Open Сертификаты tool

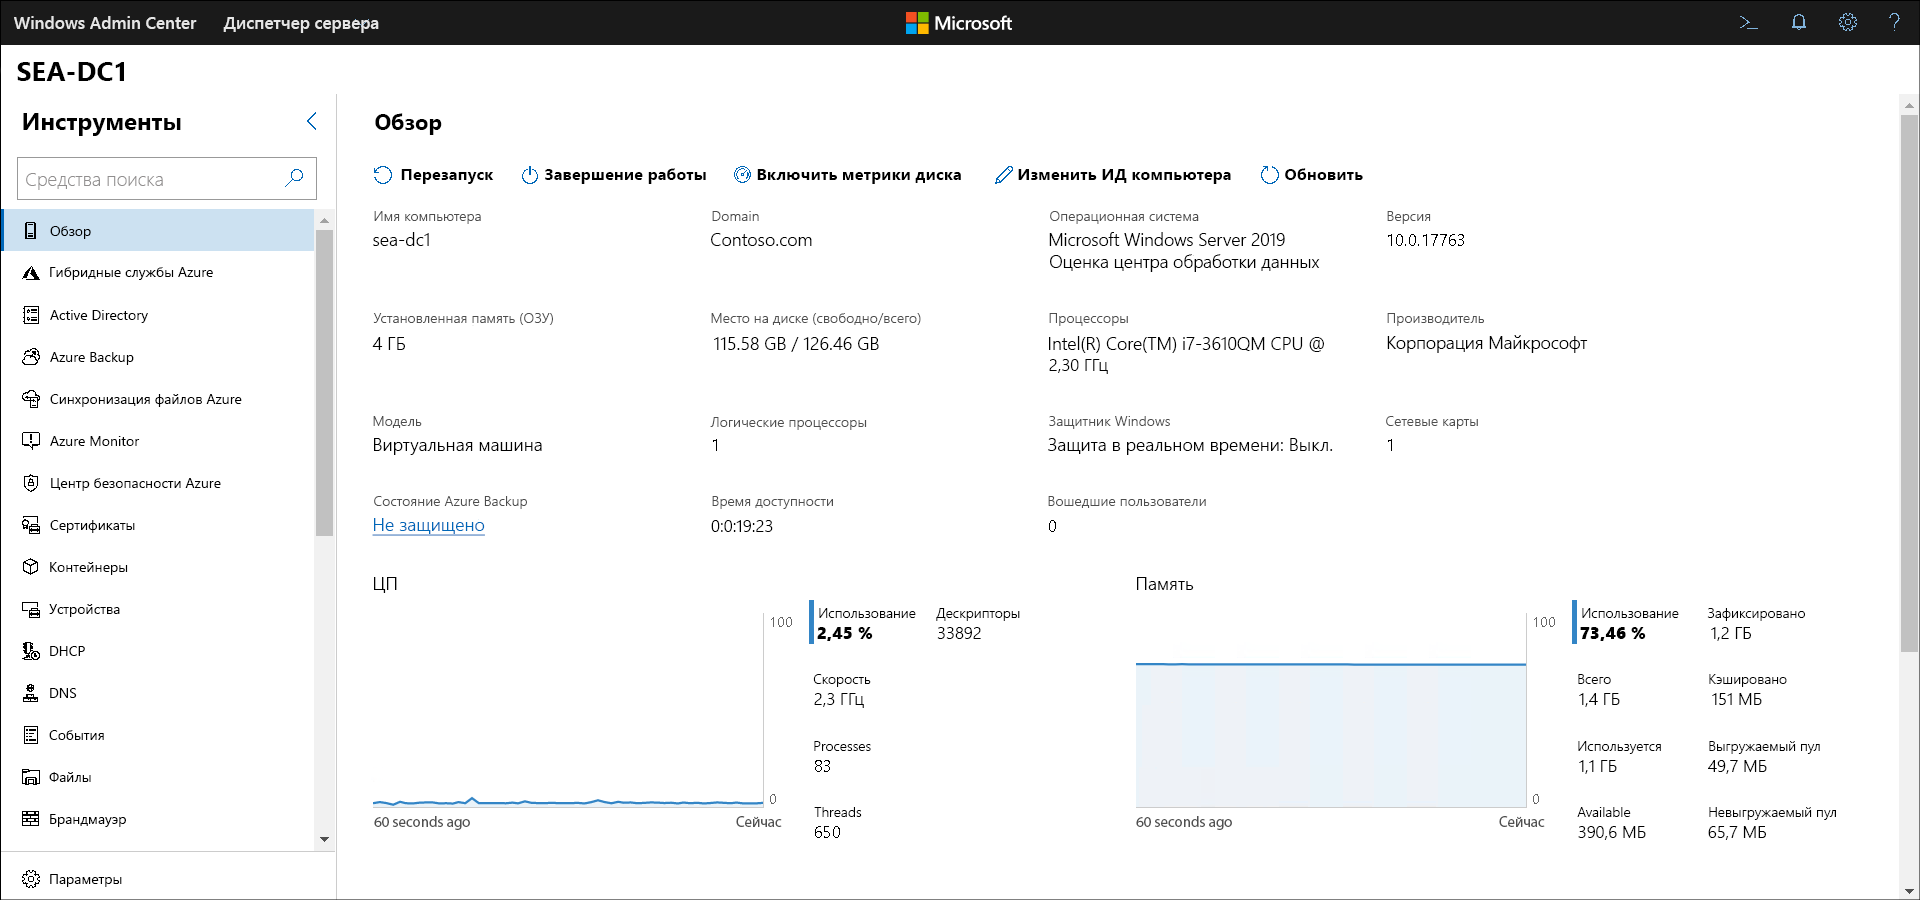pyautogui.click(x=159, y=525)
